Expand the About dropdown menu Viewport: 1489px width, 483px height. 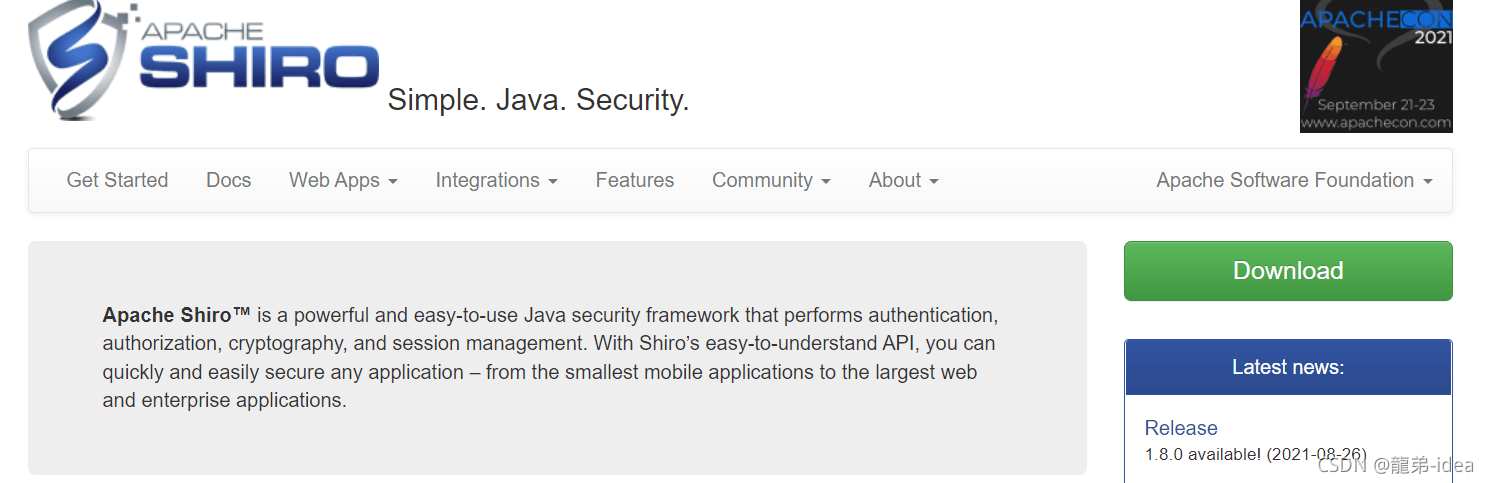click(x=903, y=180)
